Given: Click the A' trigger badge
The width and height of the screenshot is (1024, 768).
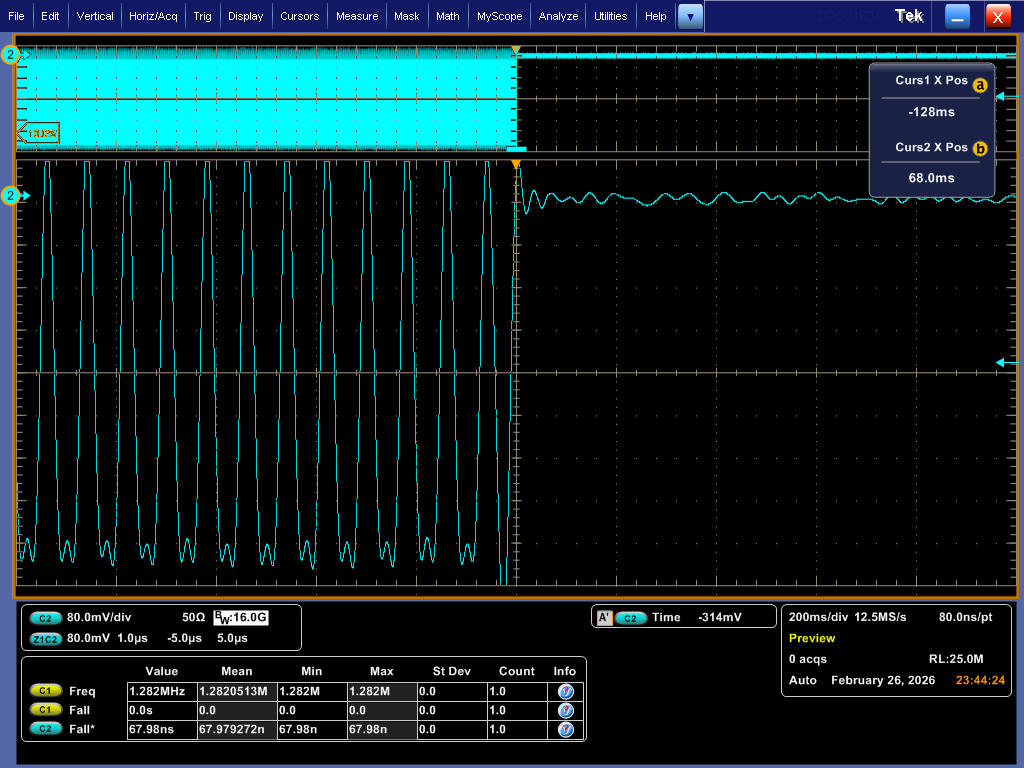Looking at the screenshot, I should point(604,618).
